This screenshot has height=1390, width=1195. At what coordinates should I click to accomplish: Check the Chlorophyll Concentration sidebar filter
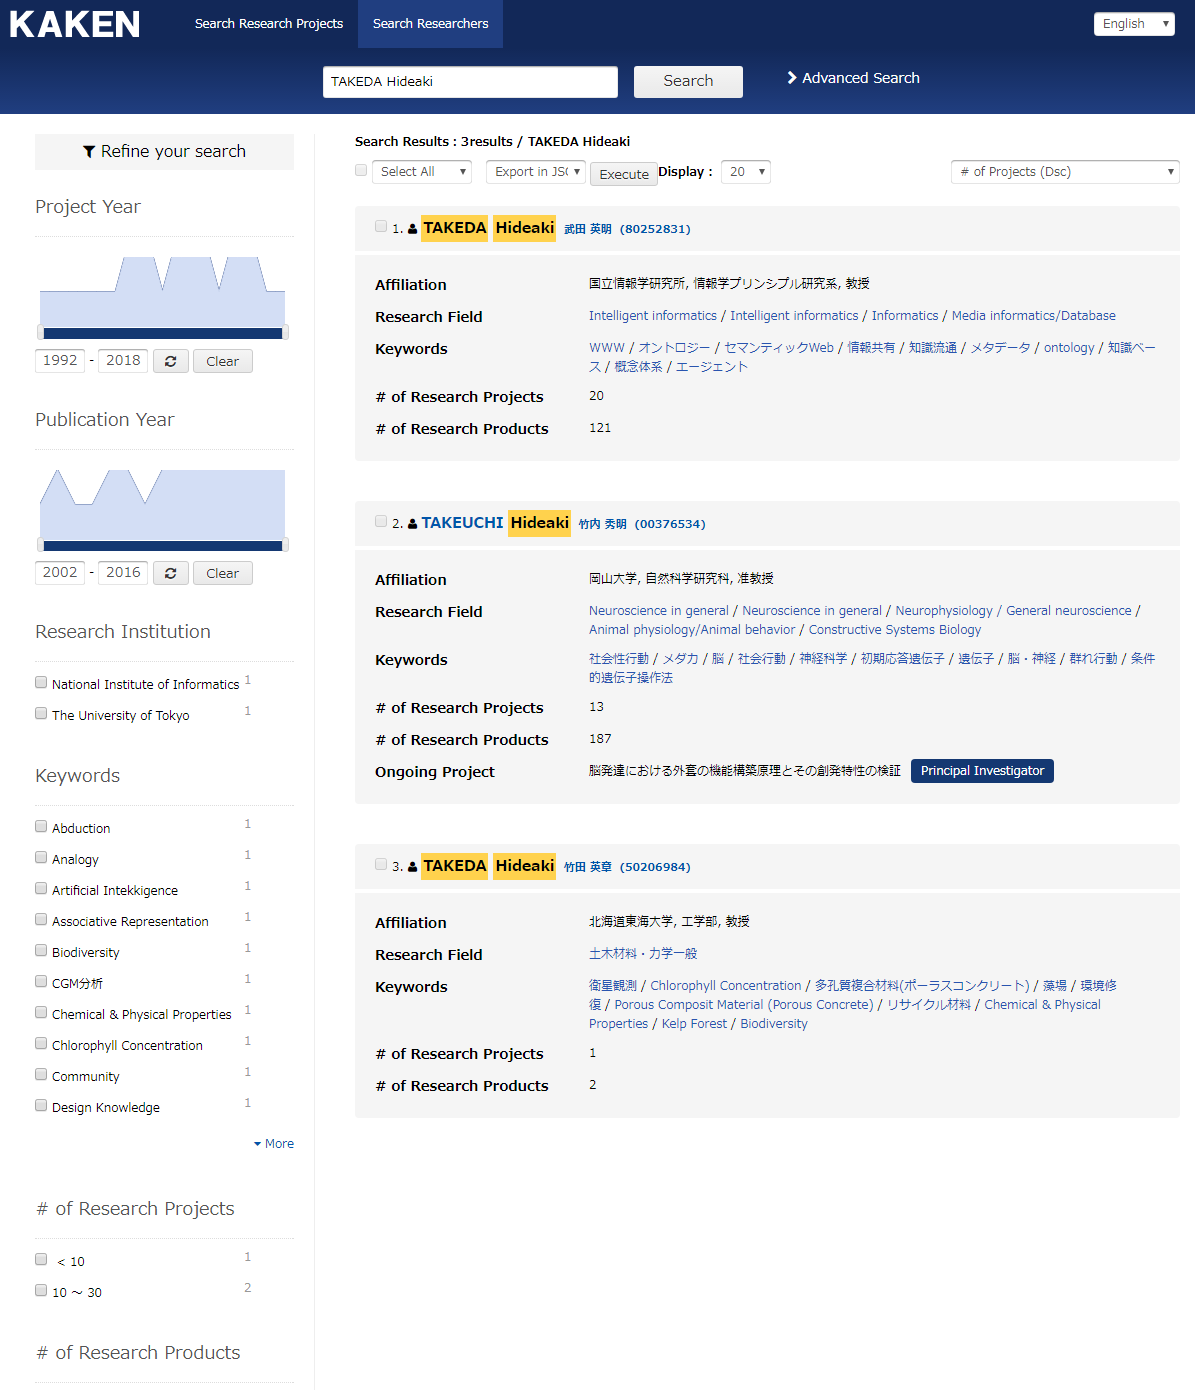point(41,1044)
